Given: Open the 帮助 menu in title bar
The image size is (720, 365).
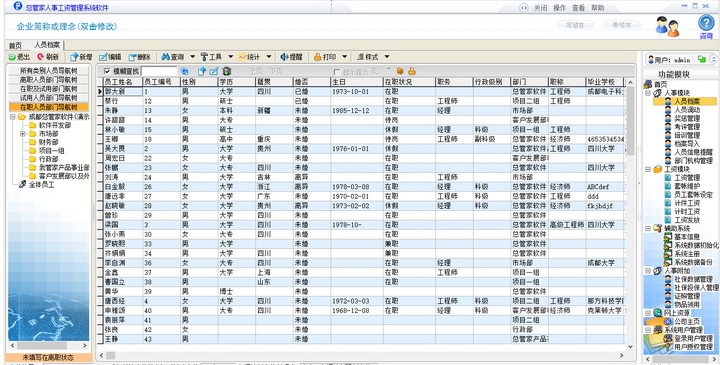Looking at the screenshot, I should pos(597,8).
